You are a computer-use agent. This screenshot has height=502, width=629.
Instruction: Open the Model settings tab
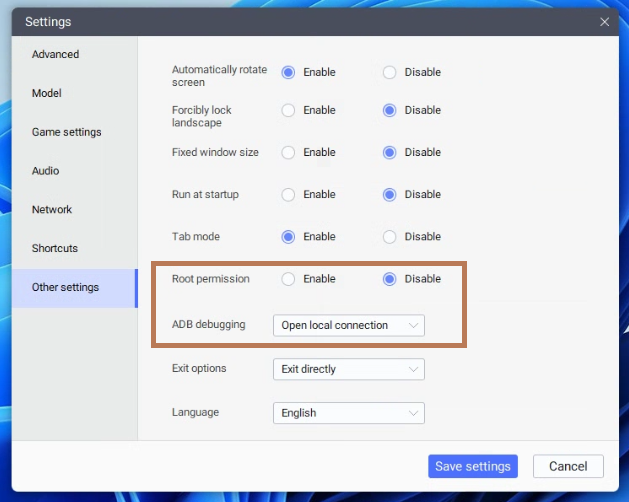(47, 93)
